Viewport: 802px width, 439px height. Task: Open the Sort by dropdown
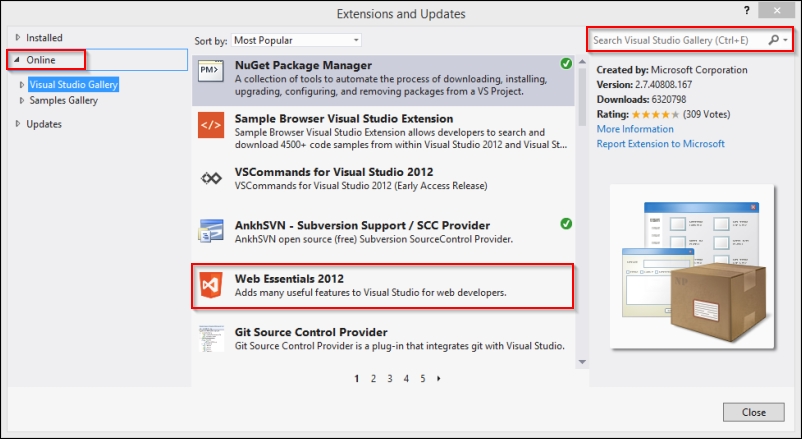[x=296, y=41]
